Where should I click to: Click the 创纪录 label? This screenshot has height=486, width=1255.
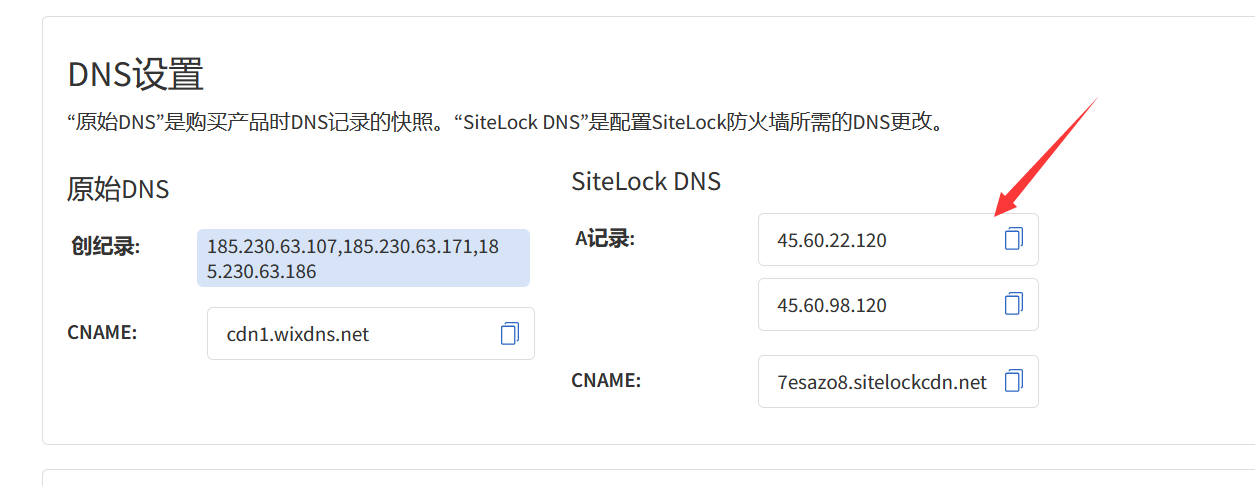click(x=104, y=246)
